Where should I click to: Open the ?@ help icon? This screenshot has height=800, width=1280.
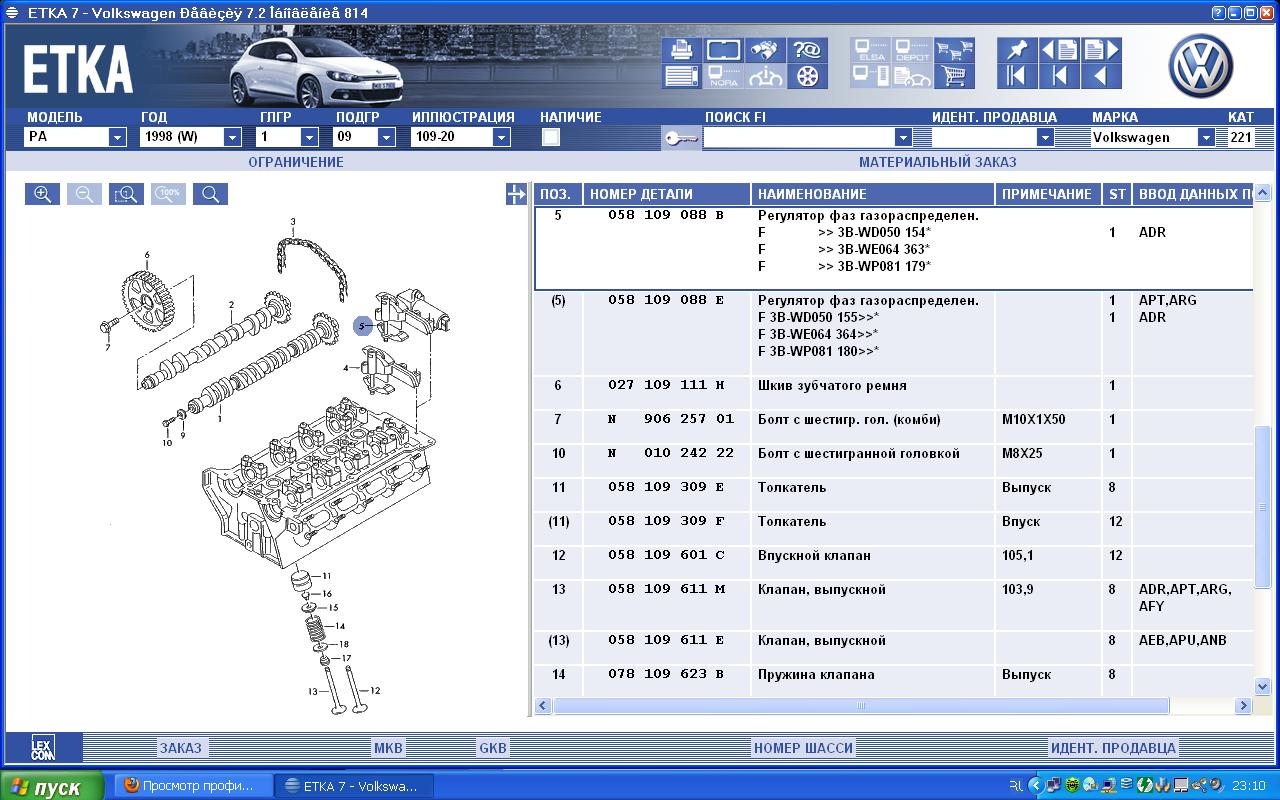[807, 50]
